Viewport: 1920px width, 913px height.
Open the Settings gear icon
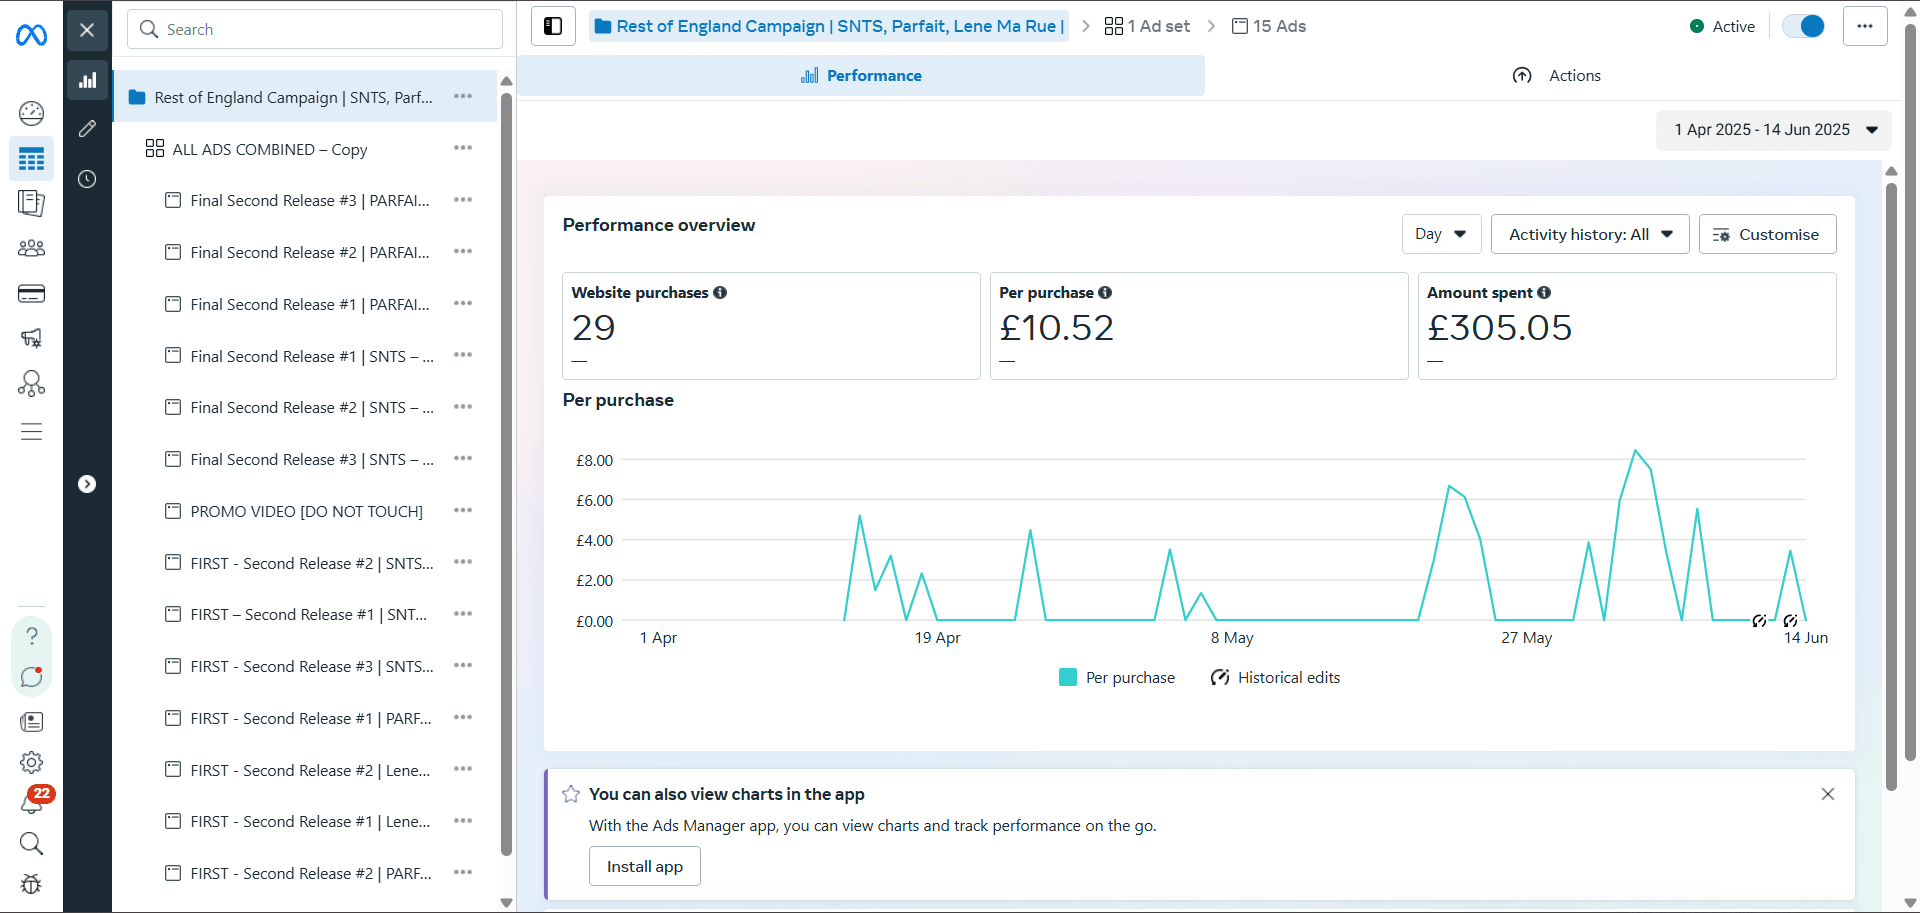pyautogui.click(x=32, y=762)
